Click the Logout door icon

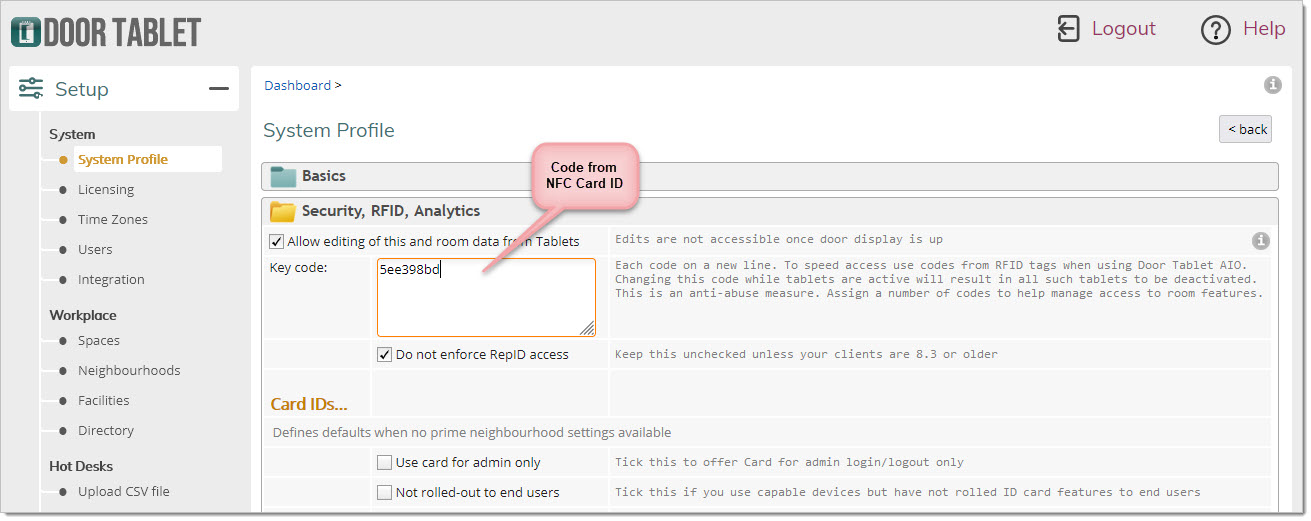click(1069, 29)
